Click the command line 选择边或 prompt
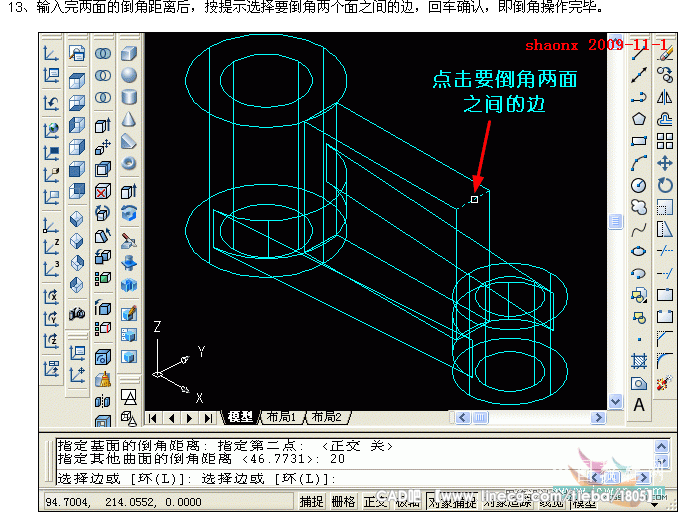Image resolution: width=682 pixels, height=513 pixels. pyautogui.click(x=196, y=479)
